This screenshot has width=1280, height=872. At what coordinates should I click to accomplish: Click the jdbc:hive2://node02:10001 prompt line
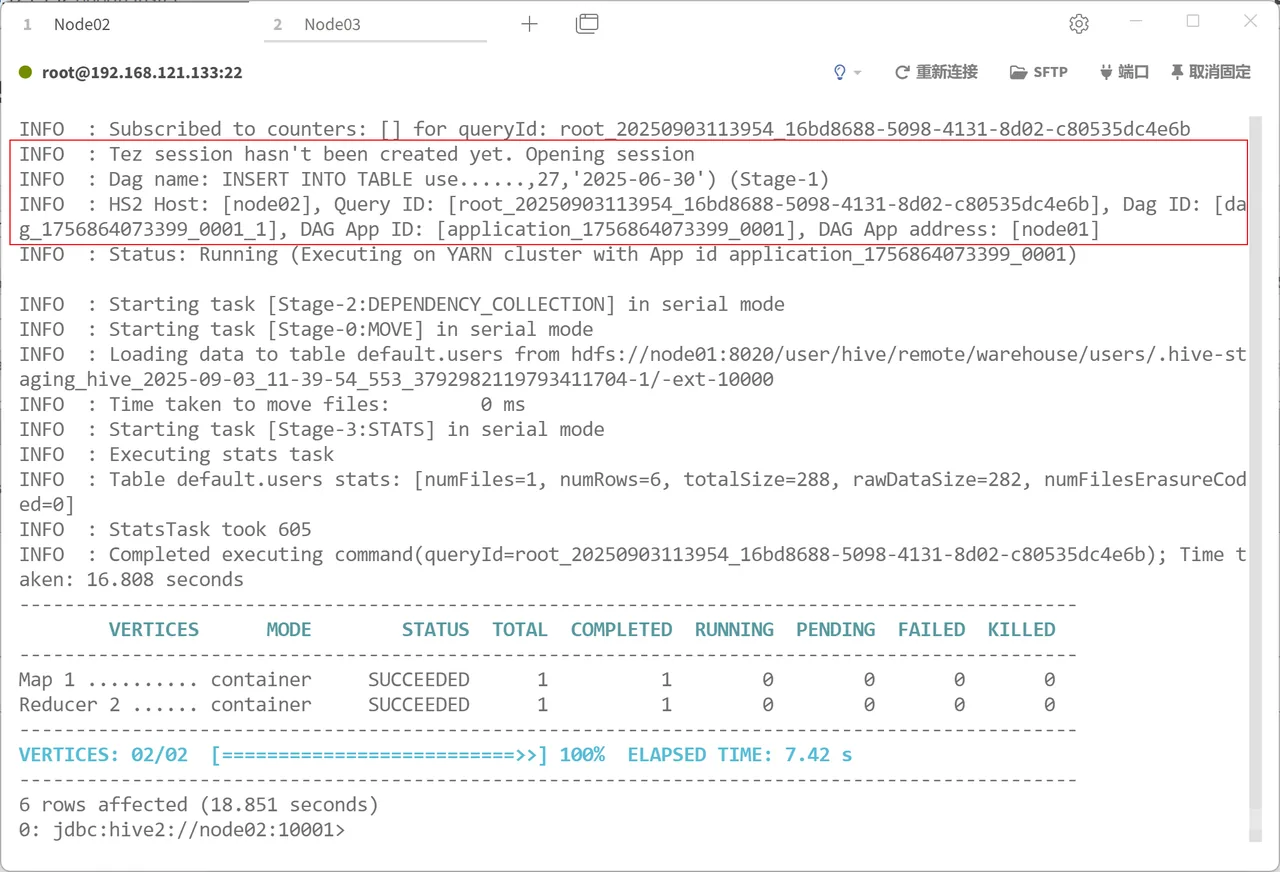[x=181, y=830]
